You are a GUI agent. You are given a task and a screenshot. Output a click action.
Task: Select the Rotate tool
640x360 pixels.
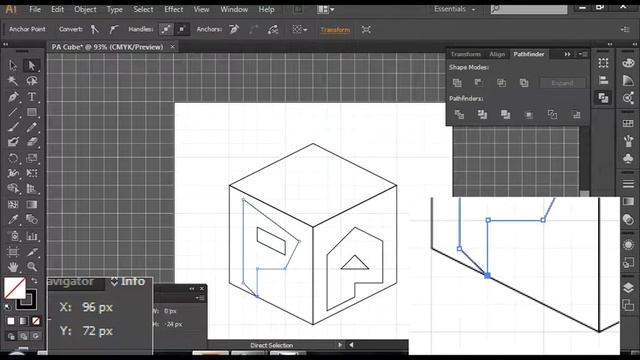[x=13, y=158]
